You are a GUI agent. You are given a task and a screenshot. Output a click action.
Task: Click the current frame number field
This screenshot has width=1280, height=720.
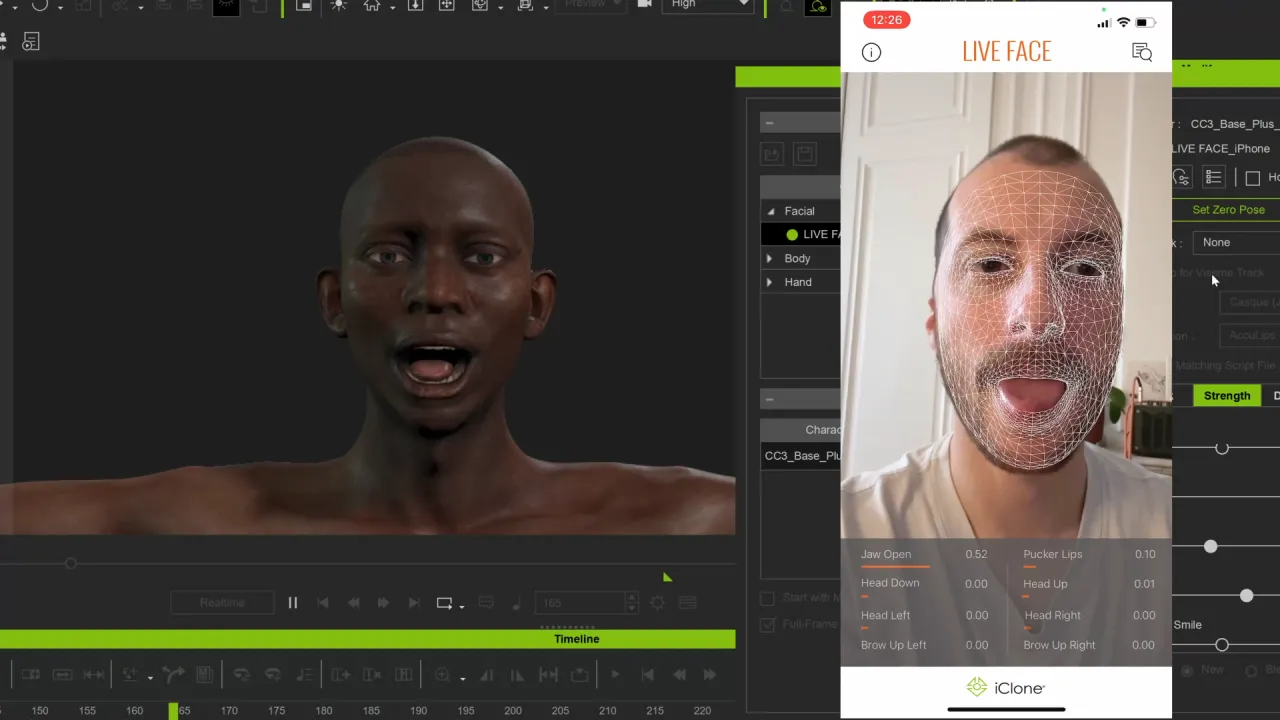[x=582, y=603]
